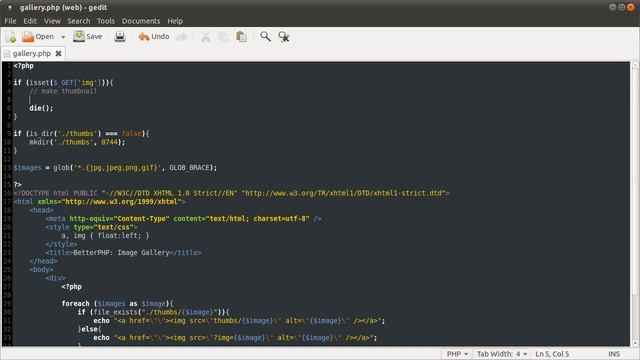
Task: Open the Documents menu
Action: pyautogui.click(x=141, y=21)
